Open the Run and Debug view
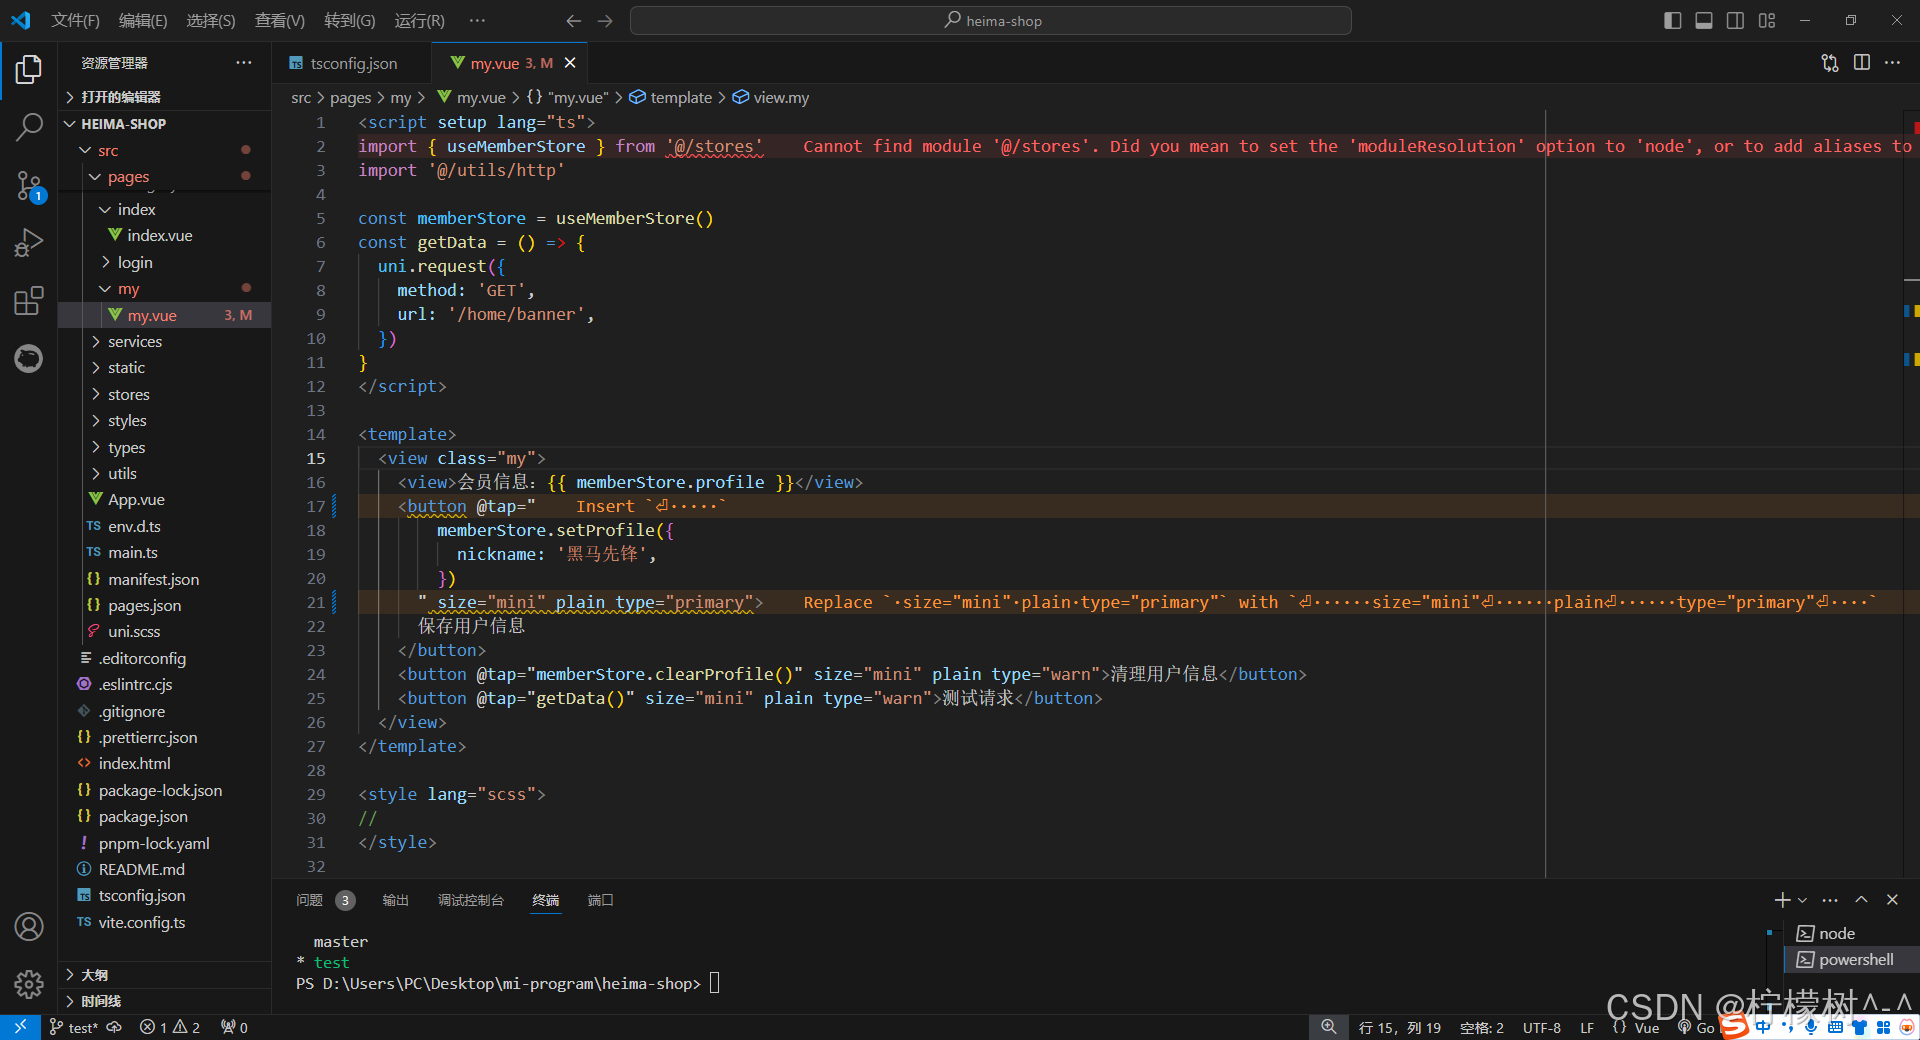 click(x=29, y=243)
